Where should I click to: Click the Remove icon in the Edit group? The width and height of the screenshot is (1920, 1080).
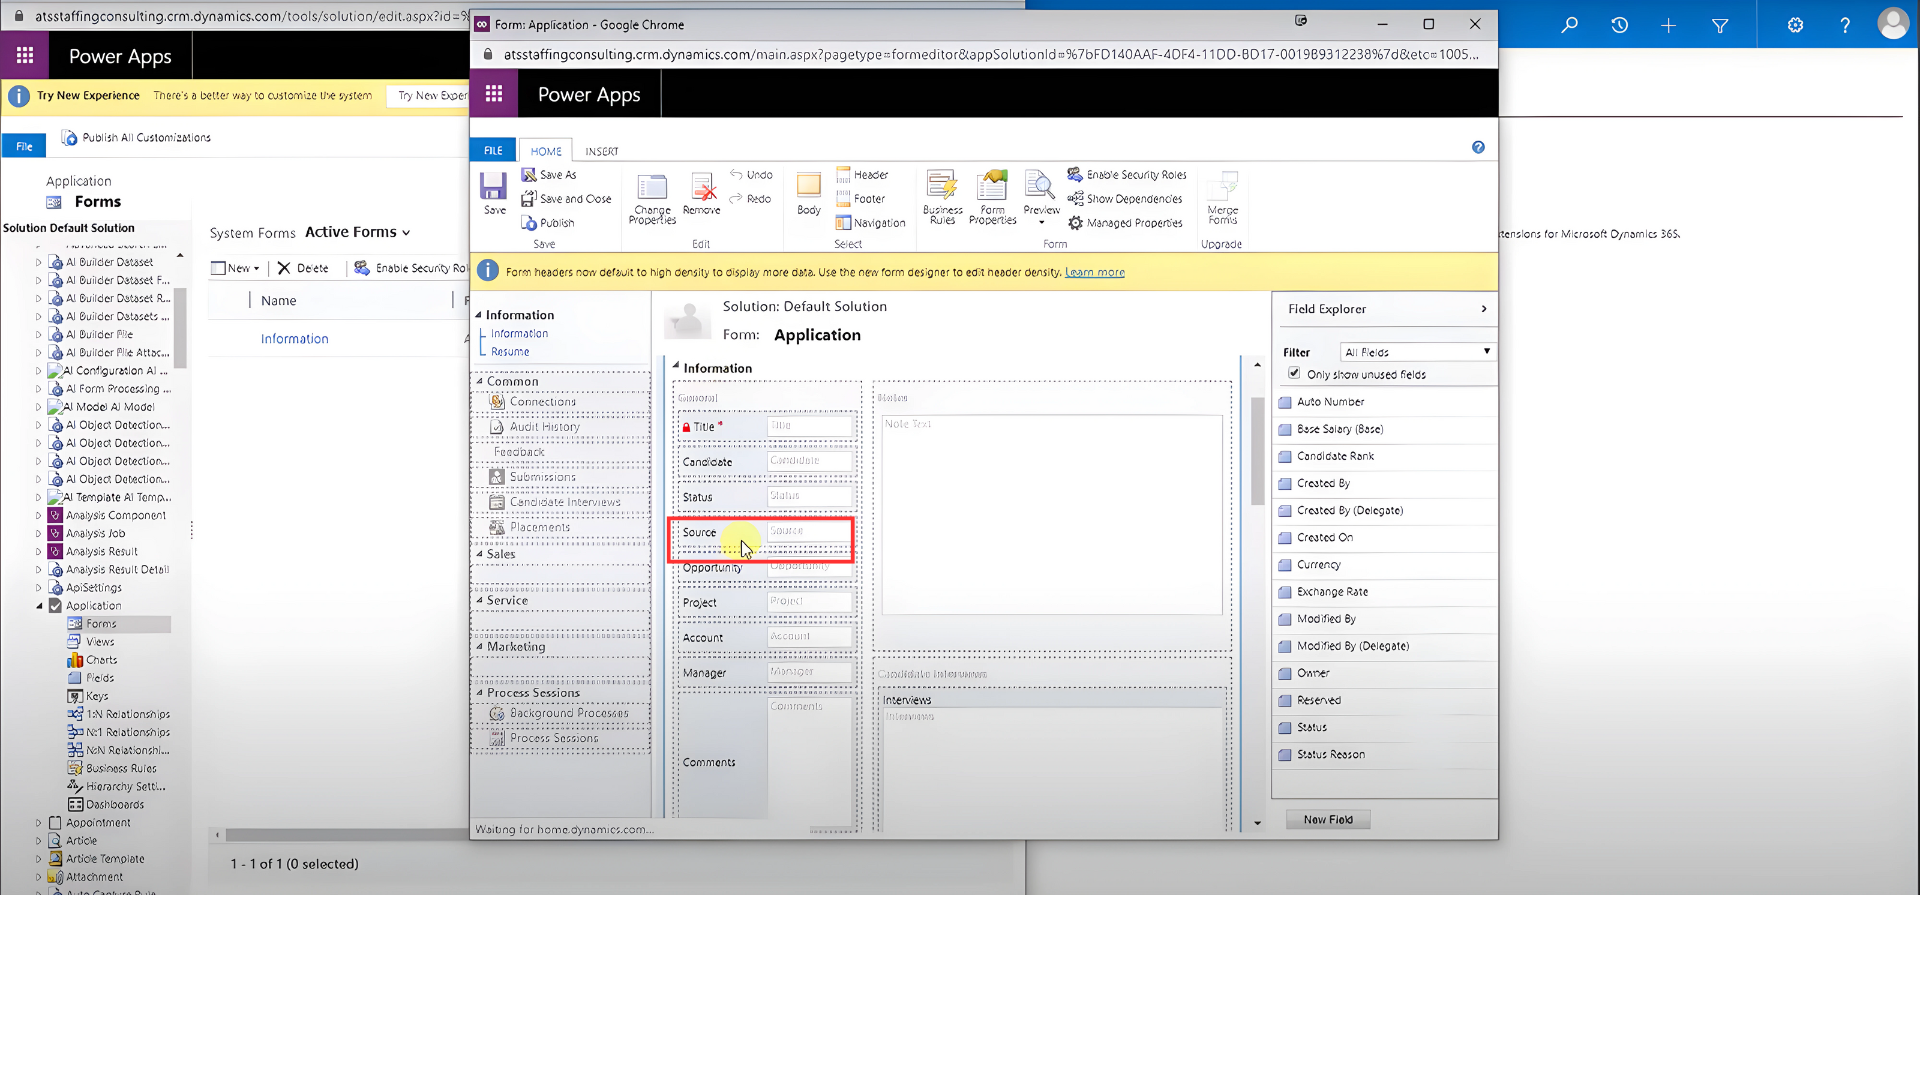point(702,194)
